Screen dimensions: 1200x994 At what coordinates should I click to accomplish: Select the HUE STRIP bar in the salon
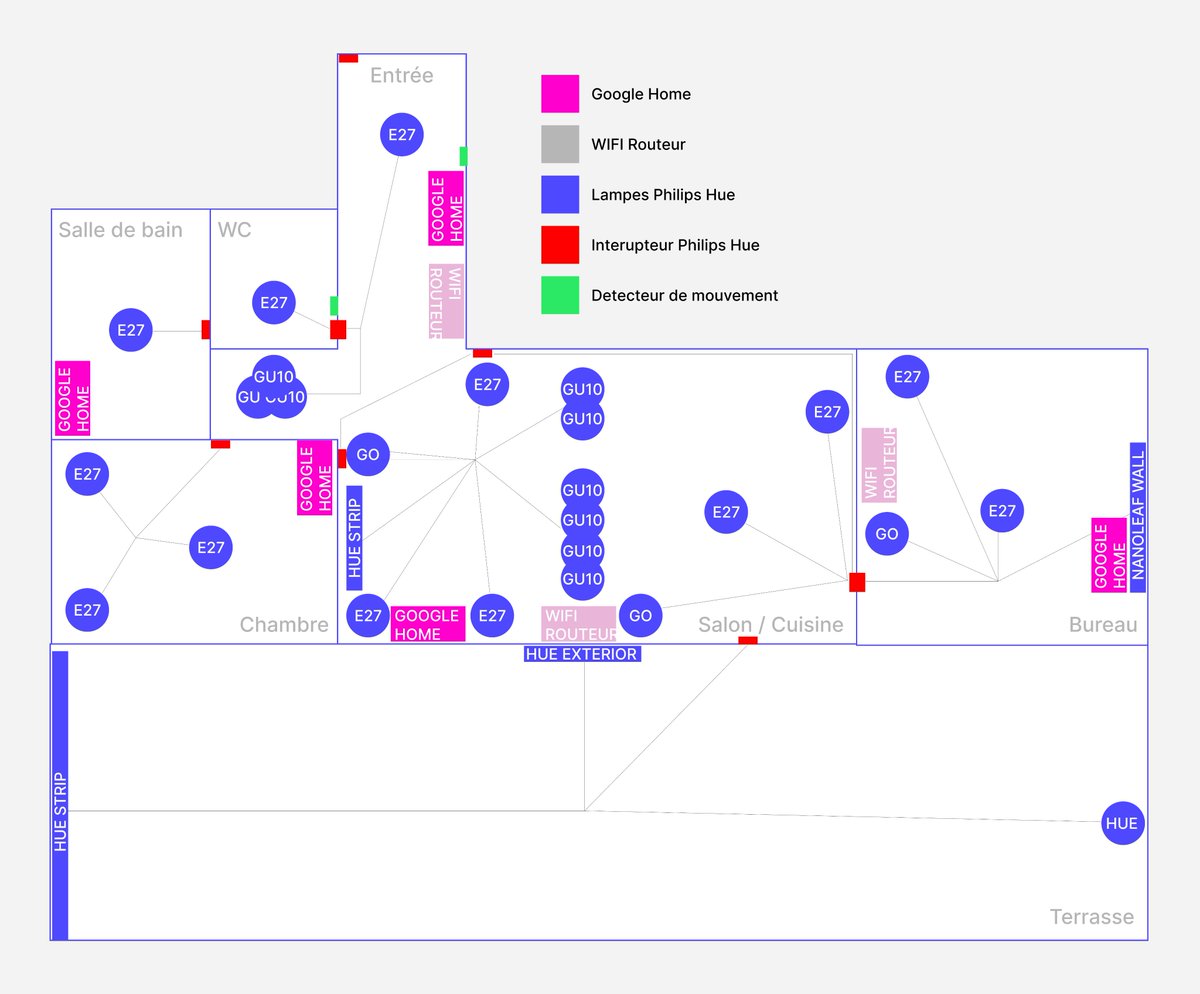pyautogui.click(x=355, y=538)
